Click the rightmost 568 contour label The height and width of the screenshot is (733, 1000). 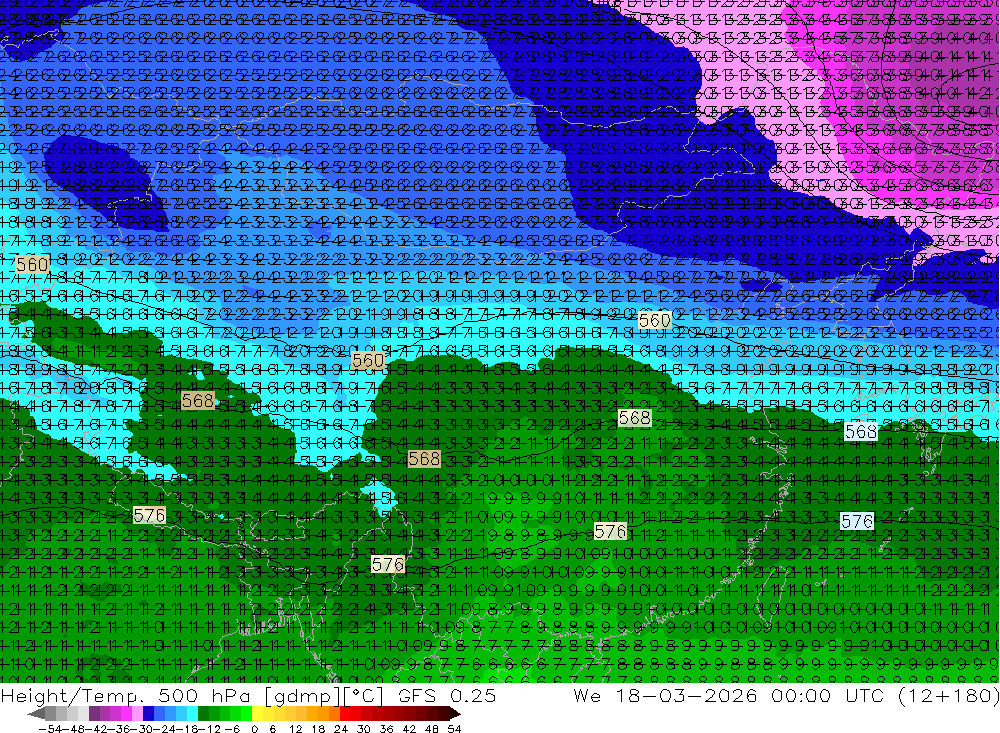click(x=860, y=431)
